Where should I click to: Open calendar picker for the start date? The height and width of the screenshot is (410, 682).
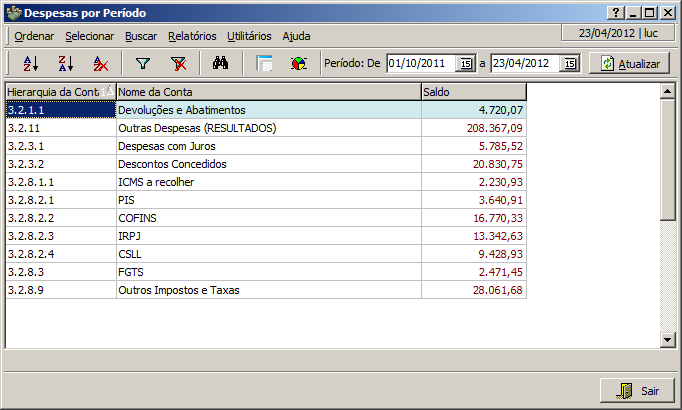point(465,63)
